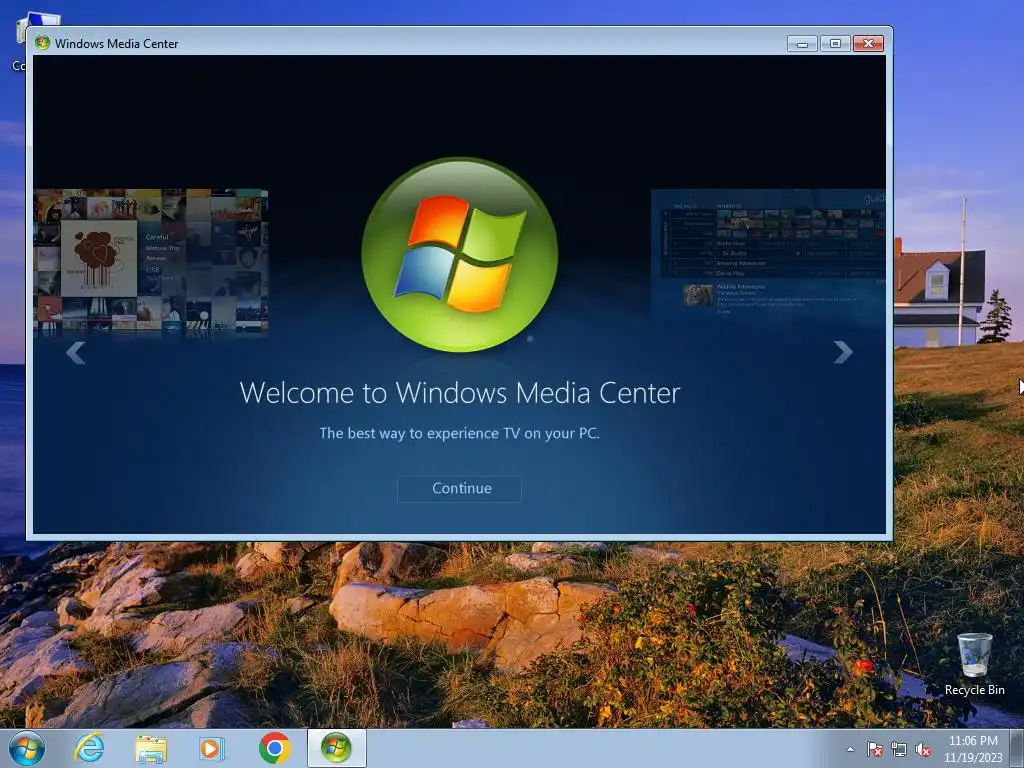This screenshot has height=768, width=1024.
Task: Minimize the Windows Media Center window
Action: (802, 43)
